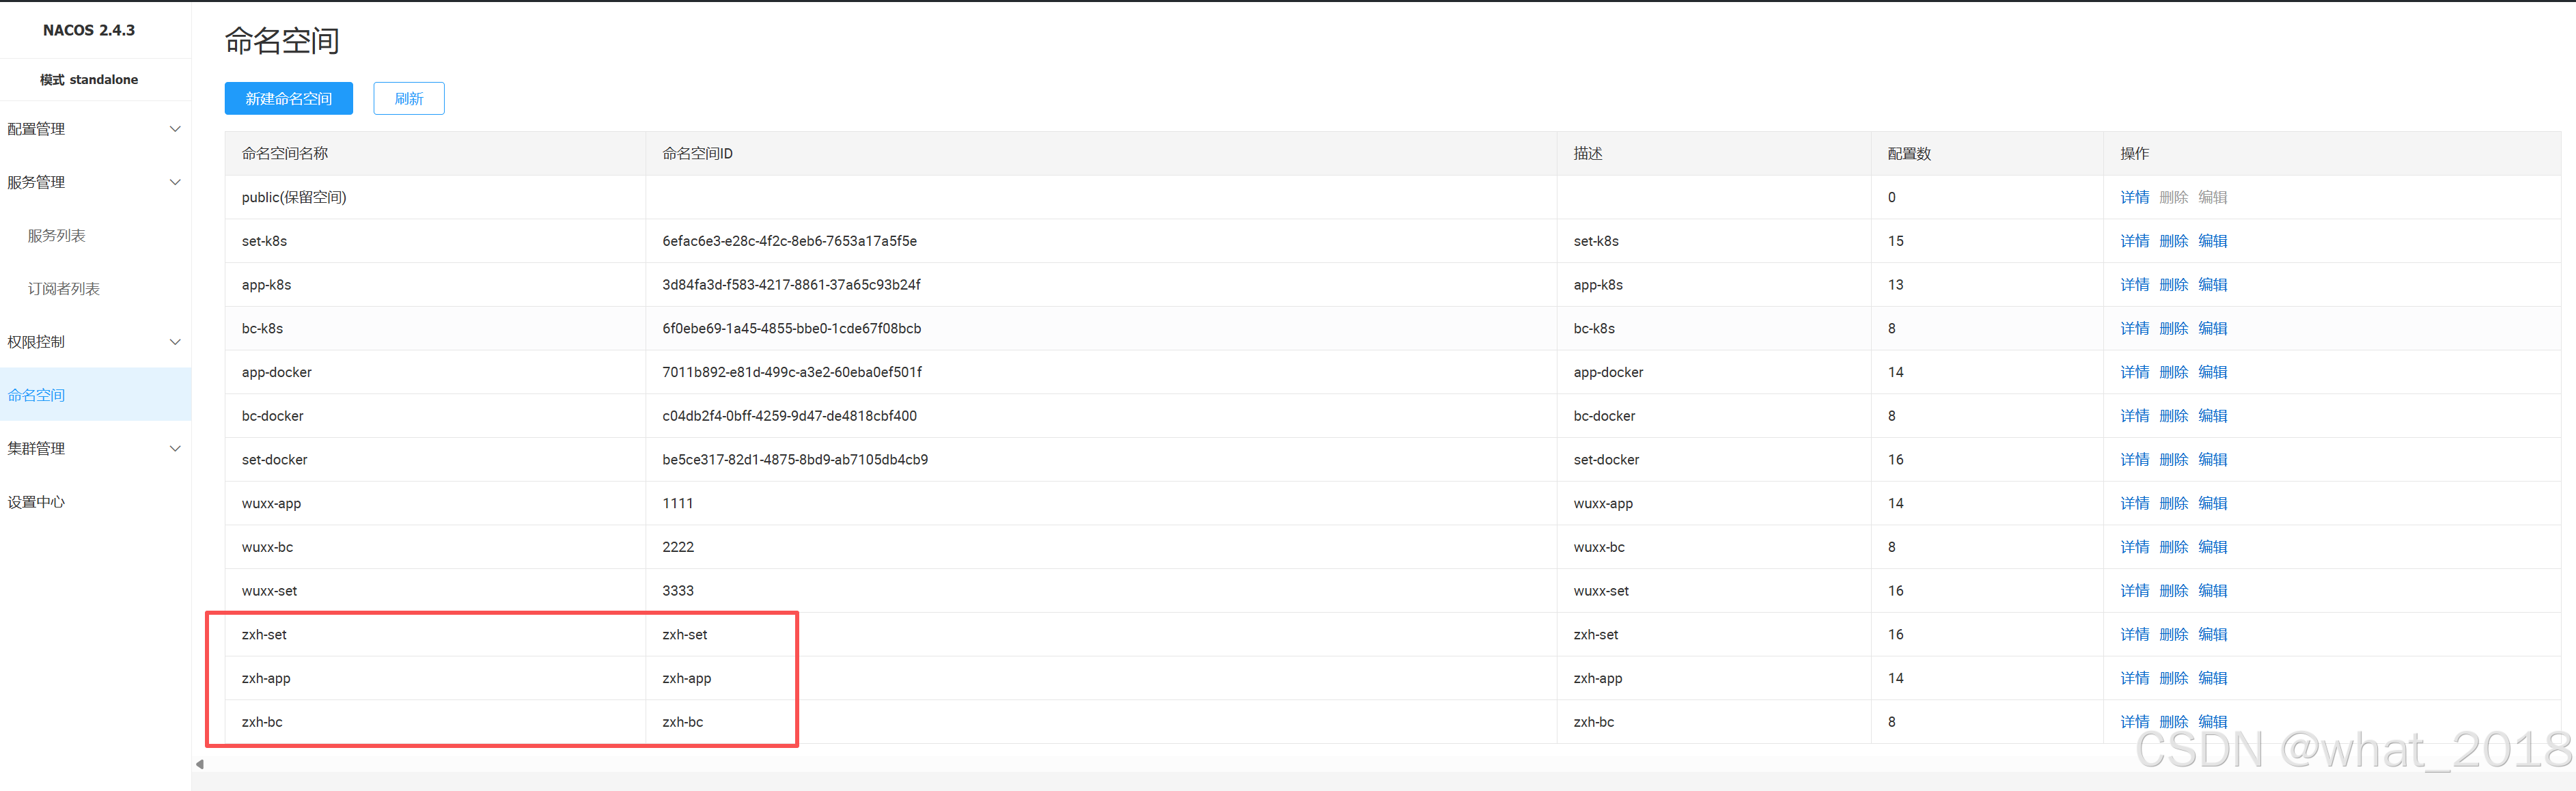The image size is (2576, 791).
Task: Collapse the 服务管理 menu chevron
Action: (x=175, y=182)
